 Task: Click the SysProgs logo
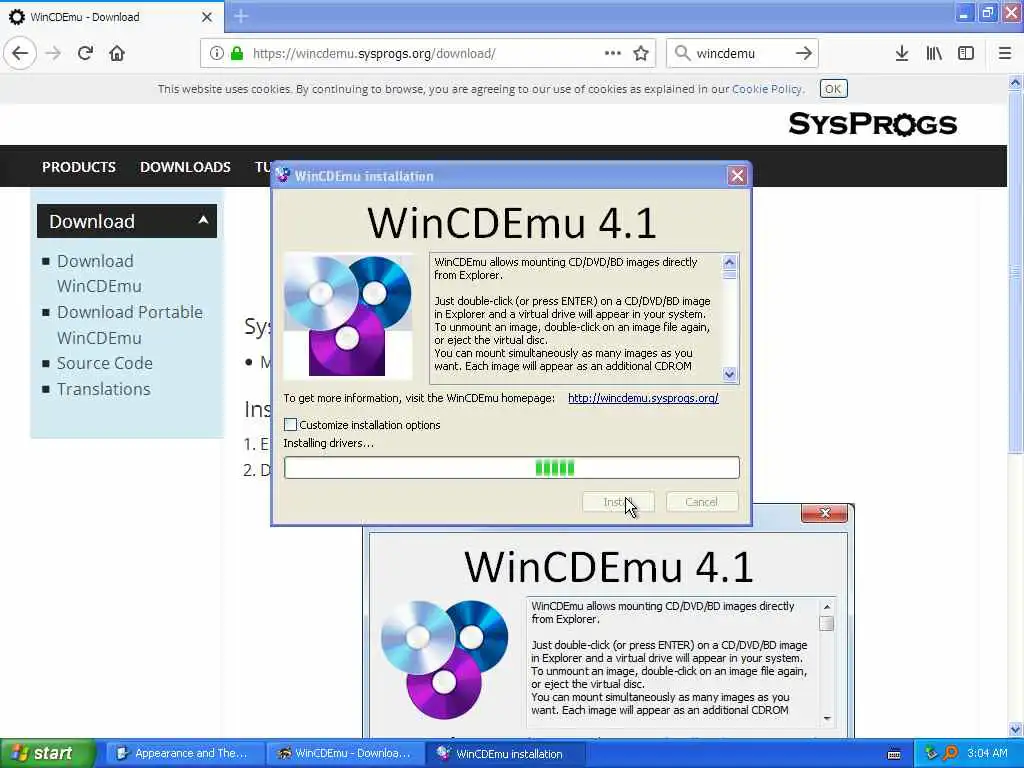872,124
